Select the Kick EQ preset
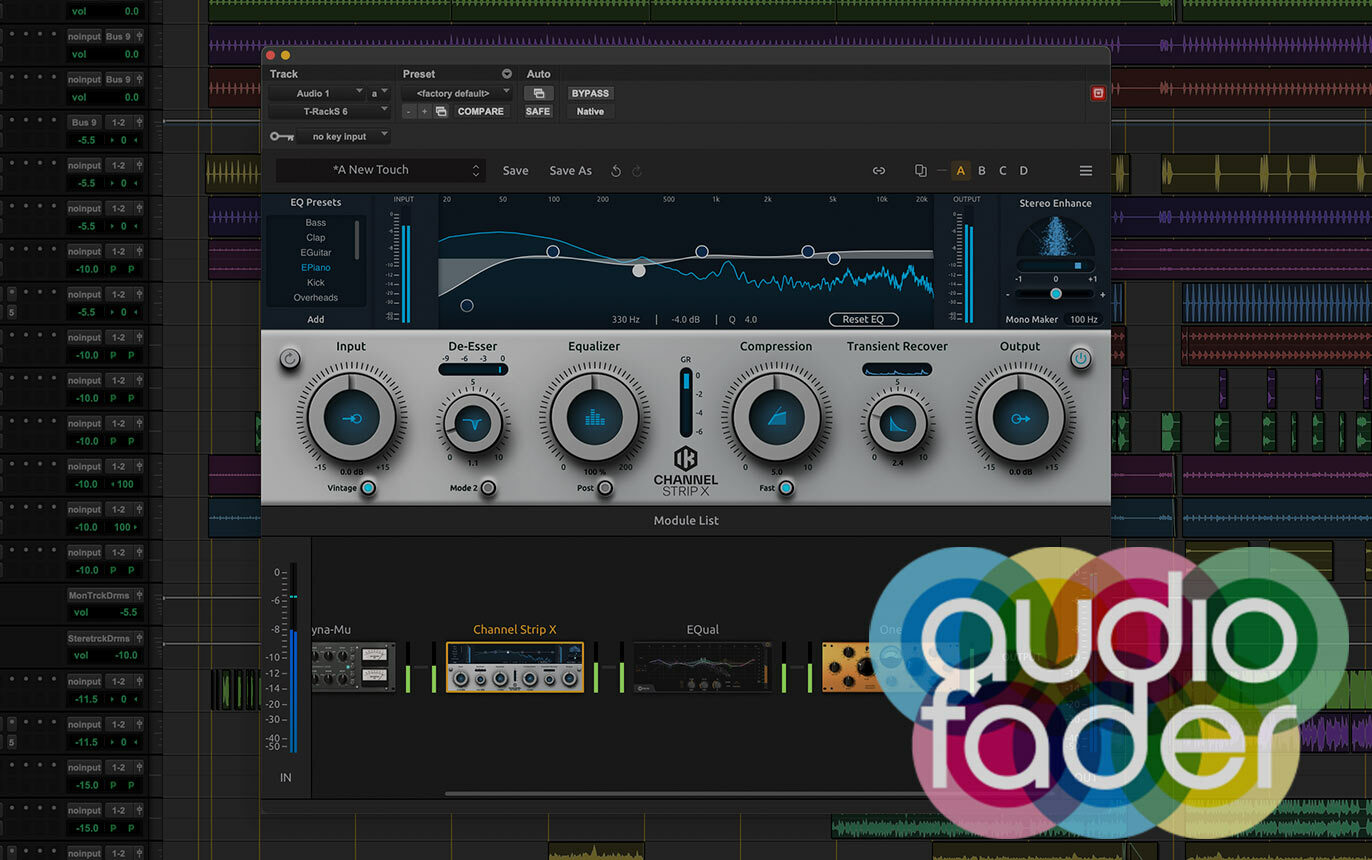The image size is (1372, 860). pyautogui.click(x=315, y=283)
